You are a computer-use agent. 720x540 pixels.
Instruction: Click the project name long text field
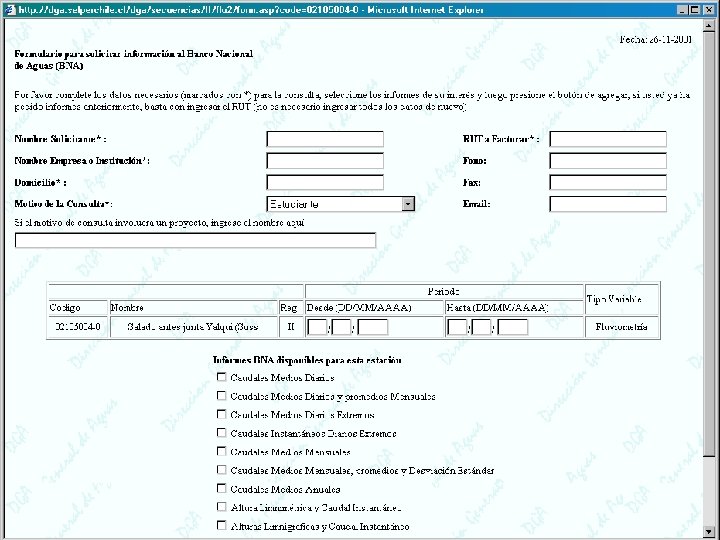tap(196, 241)
